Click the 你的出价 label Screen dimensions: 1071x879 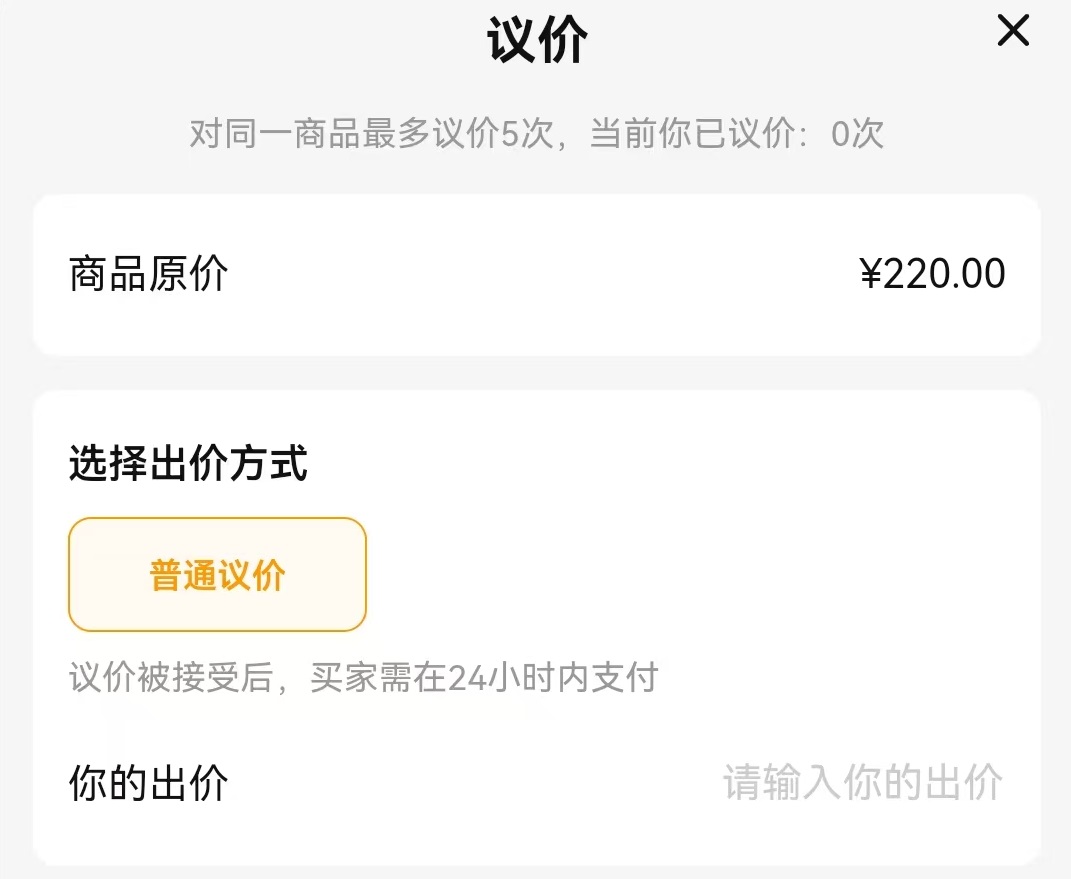pyautogui.click(x=149, y=783)
